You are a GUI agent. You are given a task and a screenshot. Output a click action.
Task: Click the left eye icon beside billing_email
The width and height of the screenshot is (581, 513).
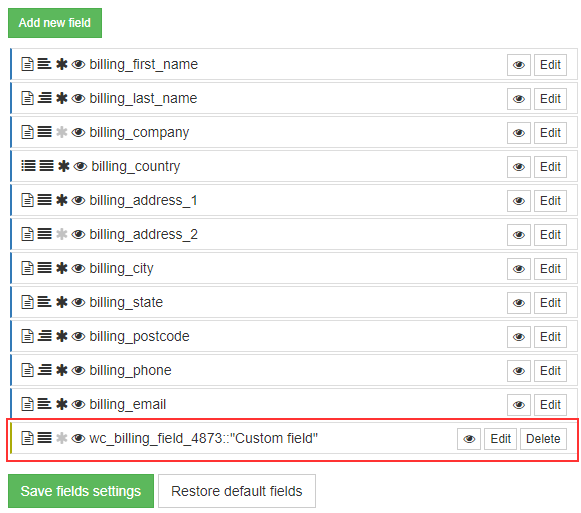click(78, 404)
